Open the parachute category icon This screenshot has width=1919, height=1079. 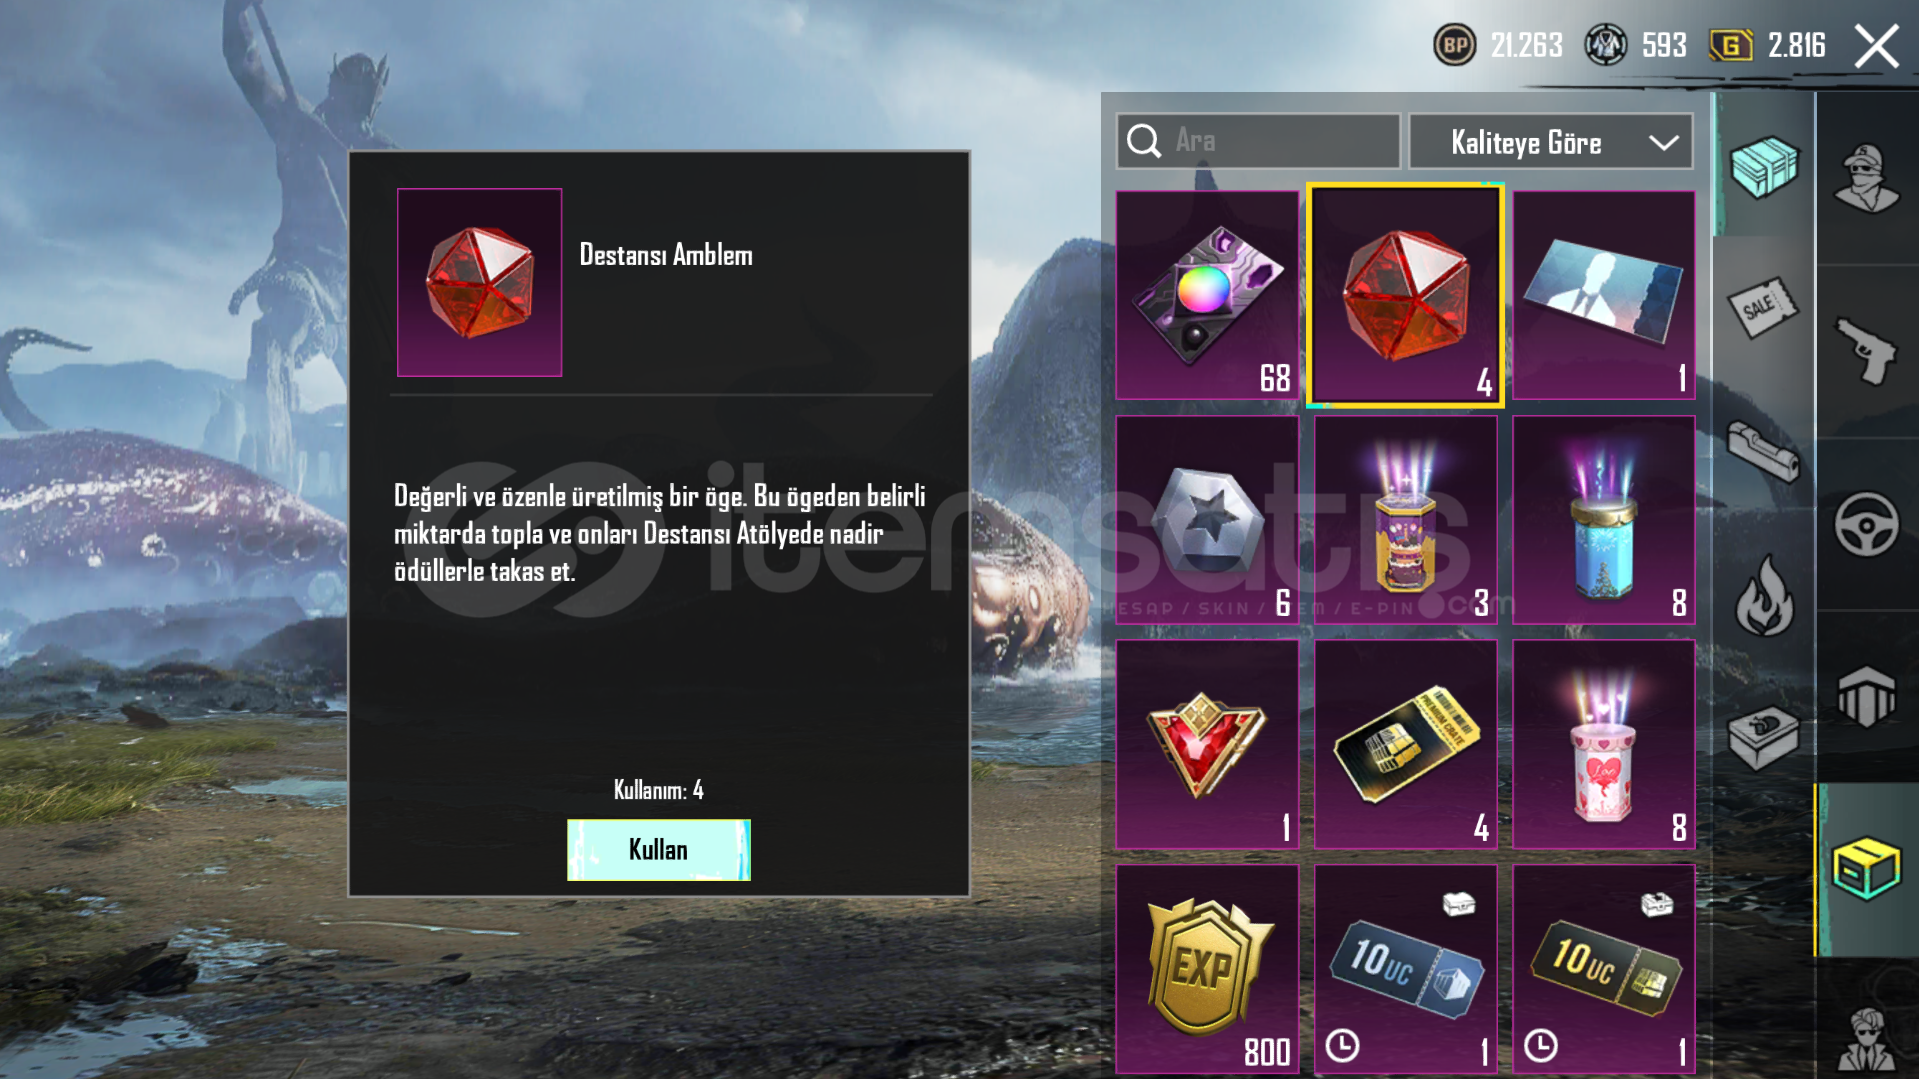[1866, 696]
